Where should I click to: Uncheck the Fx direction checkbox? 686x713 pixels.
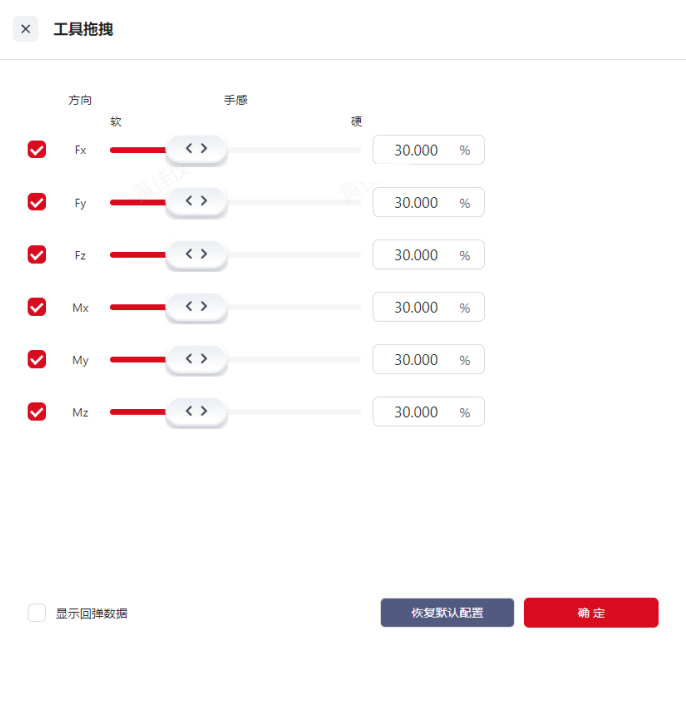[37, 150]
